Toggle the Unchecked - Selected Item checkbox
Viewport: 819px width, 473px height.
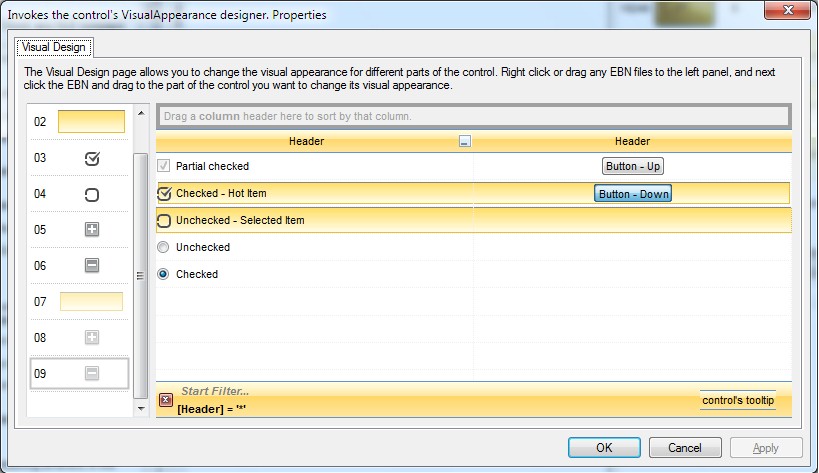click(x=165, y=220)
